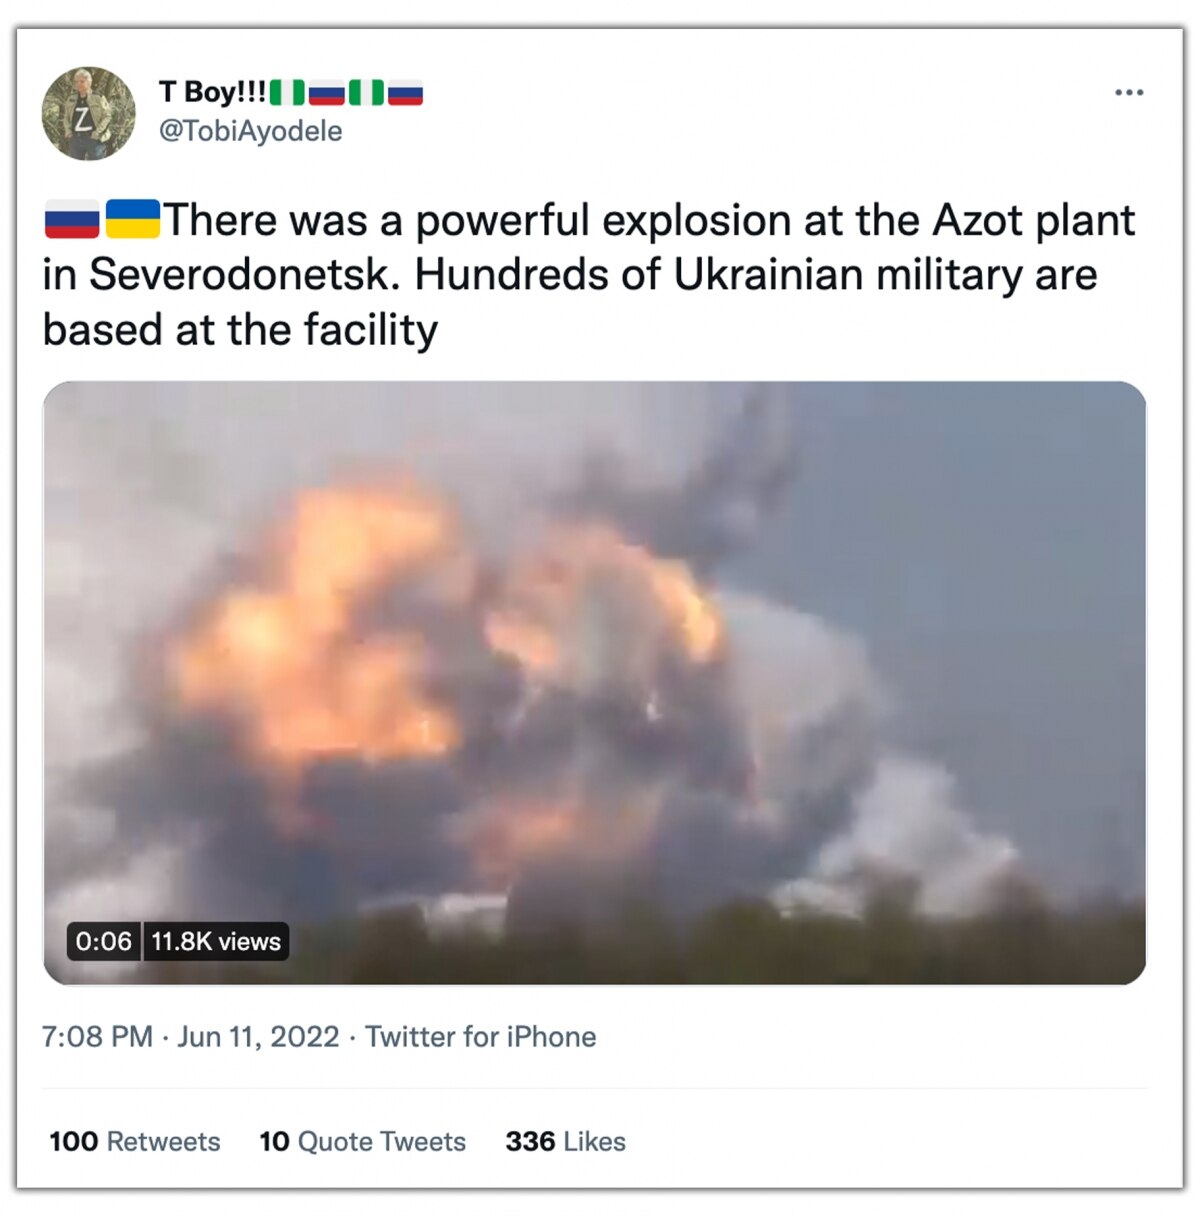
Task: Click the first Nigerian flag beside T Boy!!!
Action: (x=287, y=93)
